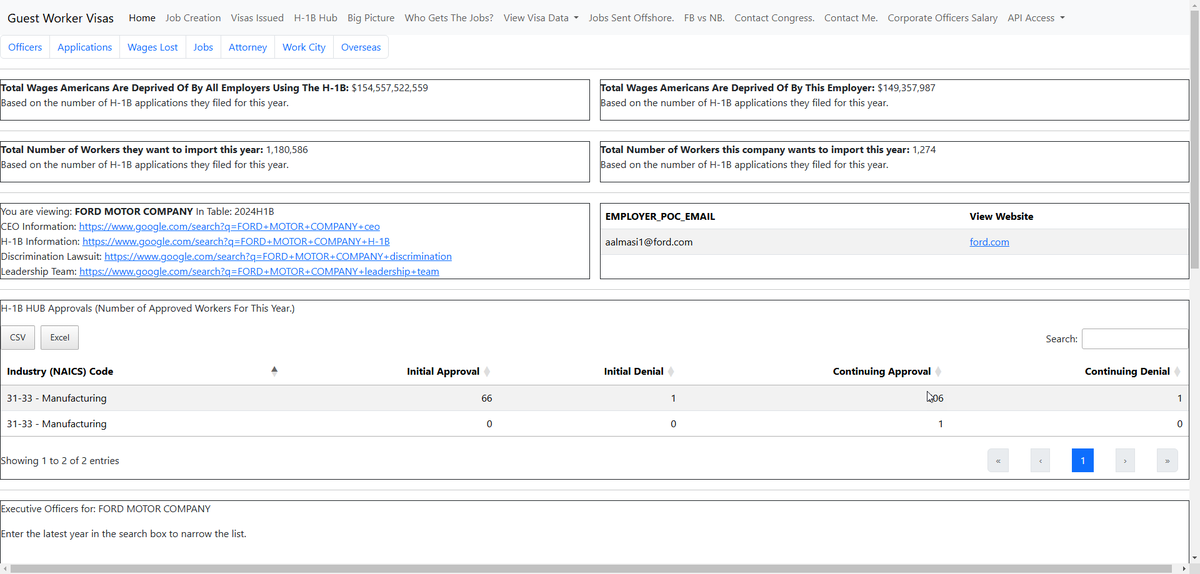Switch to the Jobs tab
The height and width of the screenshot is (574, 1200).
(x=203, y=47)
